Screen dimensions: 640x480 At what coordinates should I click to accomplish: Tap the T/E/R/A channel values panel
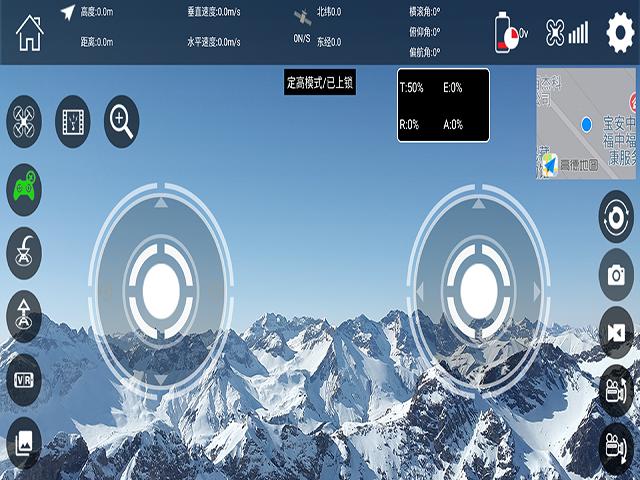(x=443, y=106)
